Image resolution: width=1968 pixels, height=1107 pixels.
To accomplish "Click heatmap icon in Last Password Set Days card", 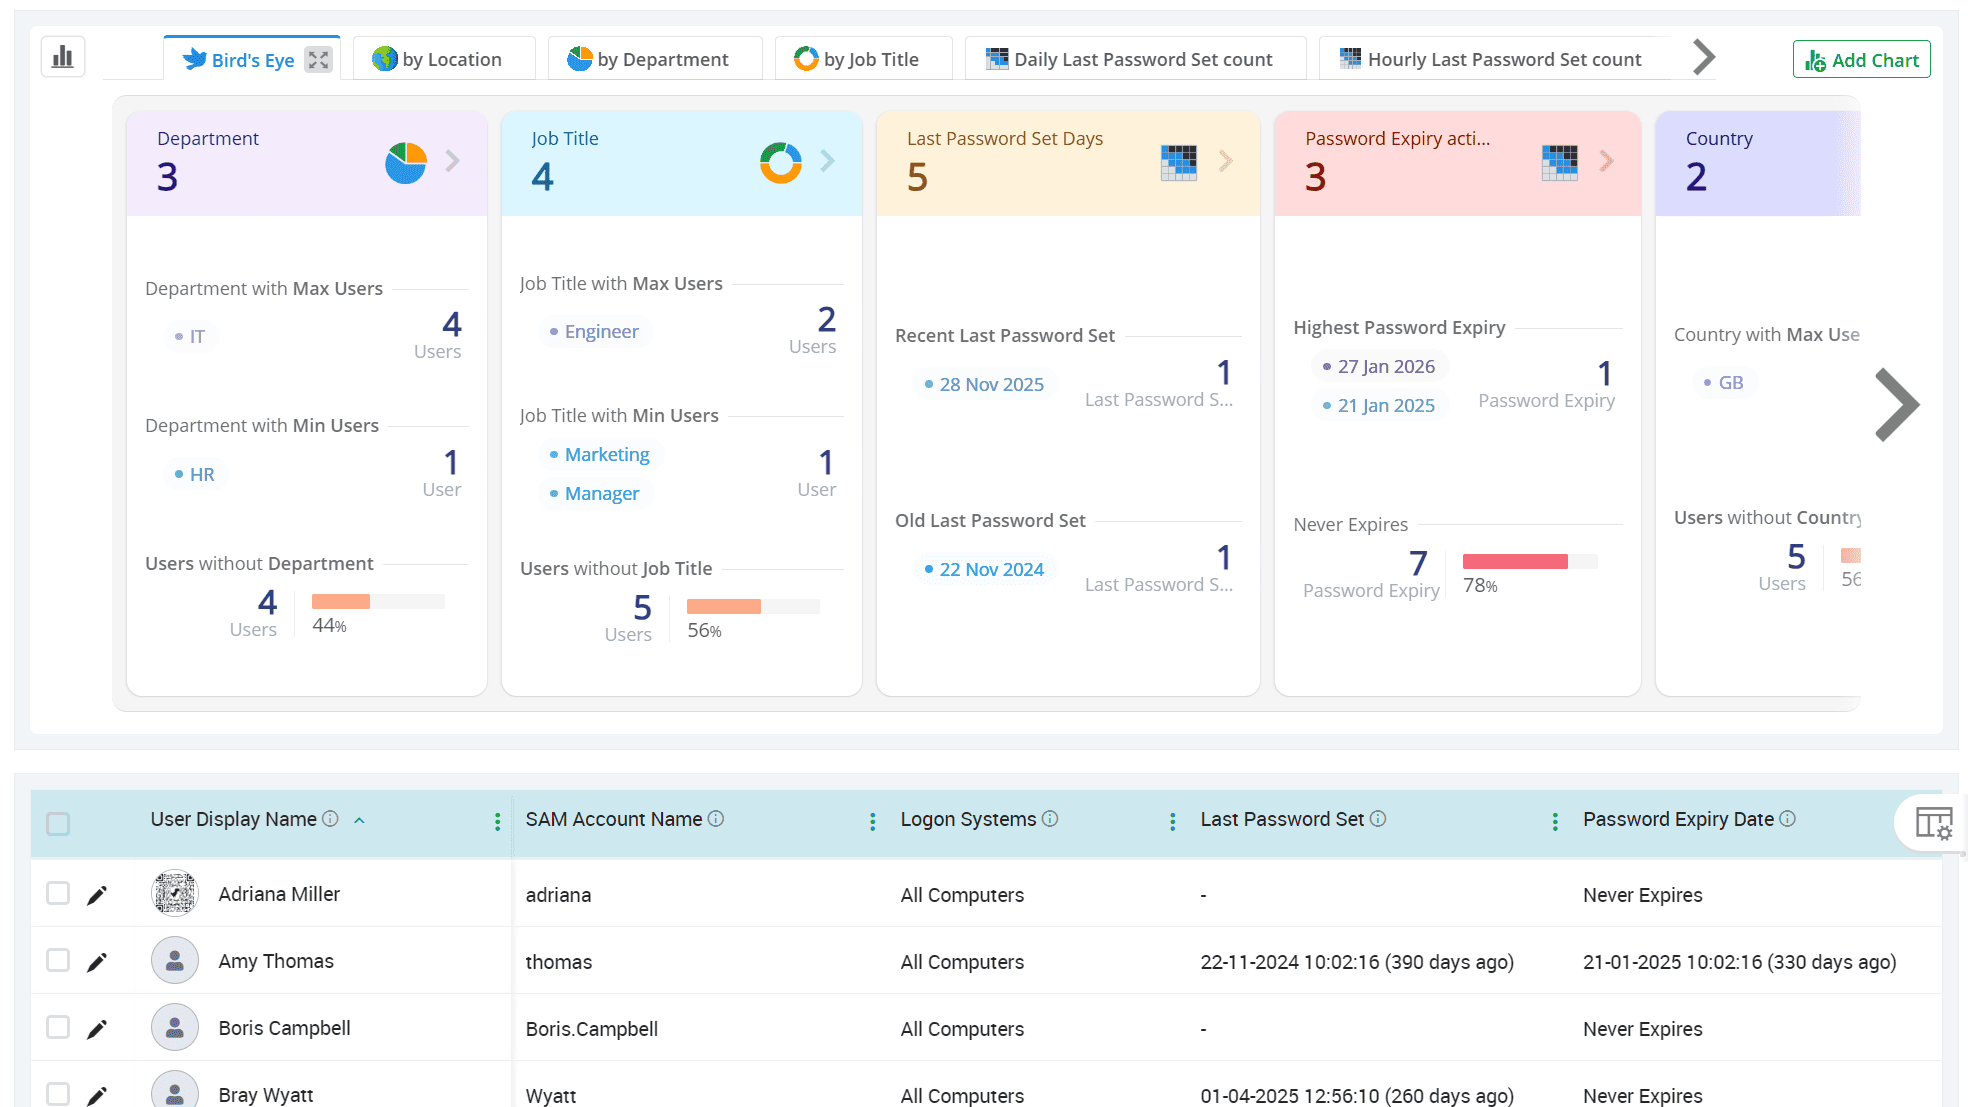I will coord(1178,162).
